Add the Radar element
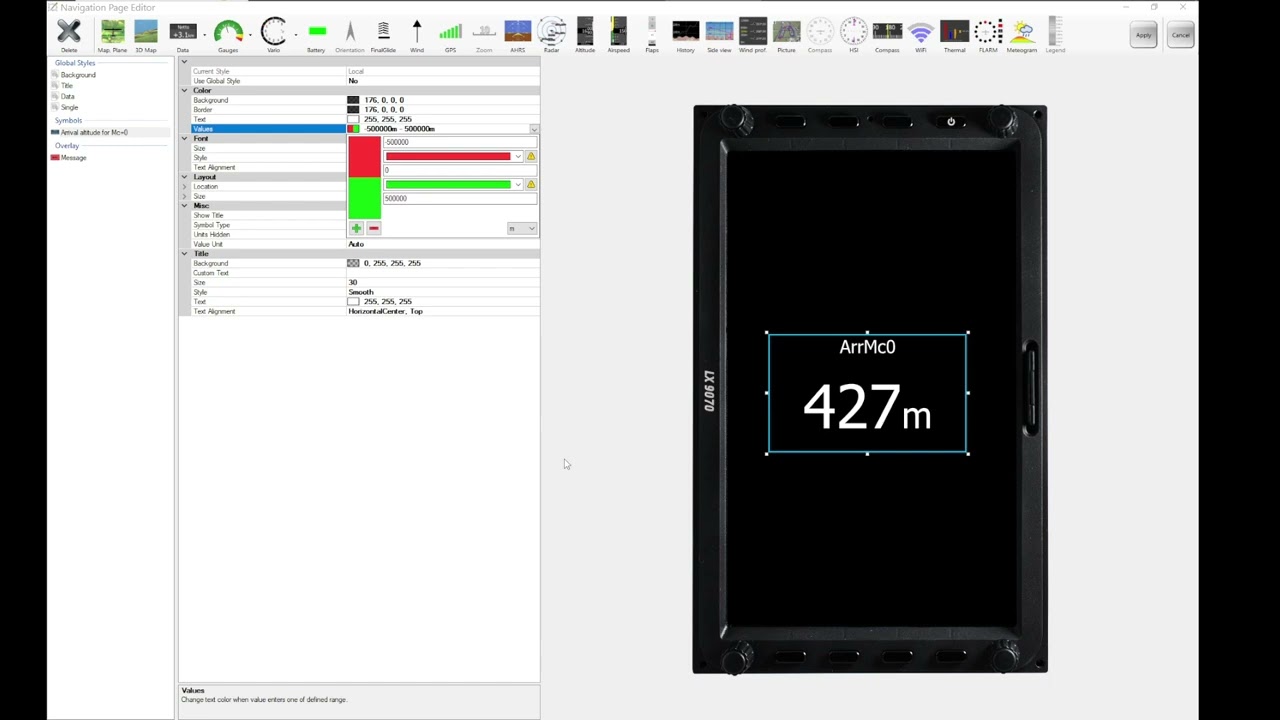 [552, 34]
